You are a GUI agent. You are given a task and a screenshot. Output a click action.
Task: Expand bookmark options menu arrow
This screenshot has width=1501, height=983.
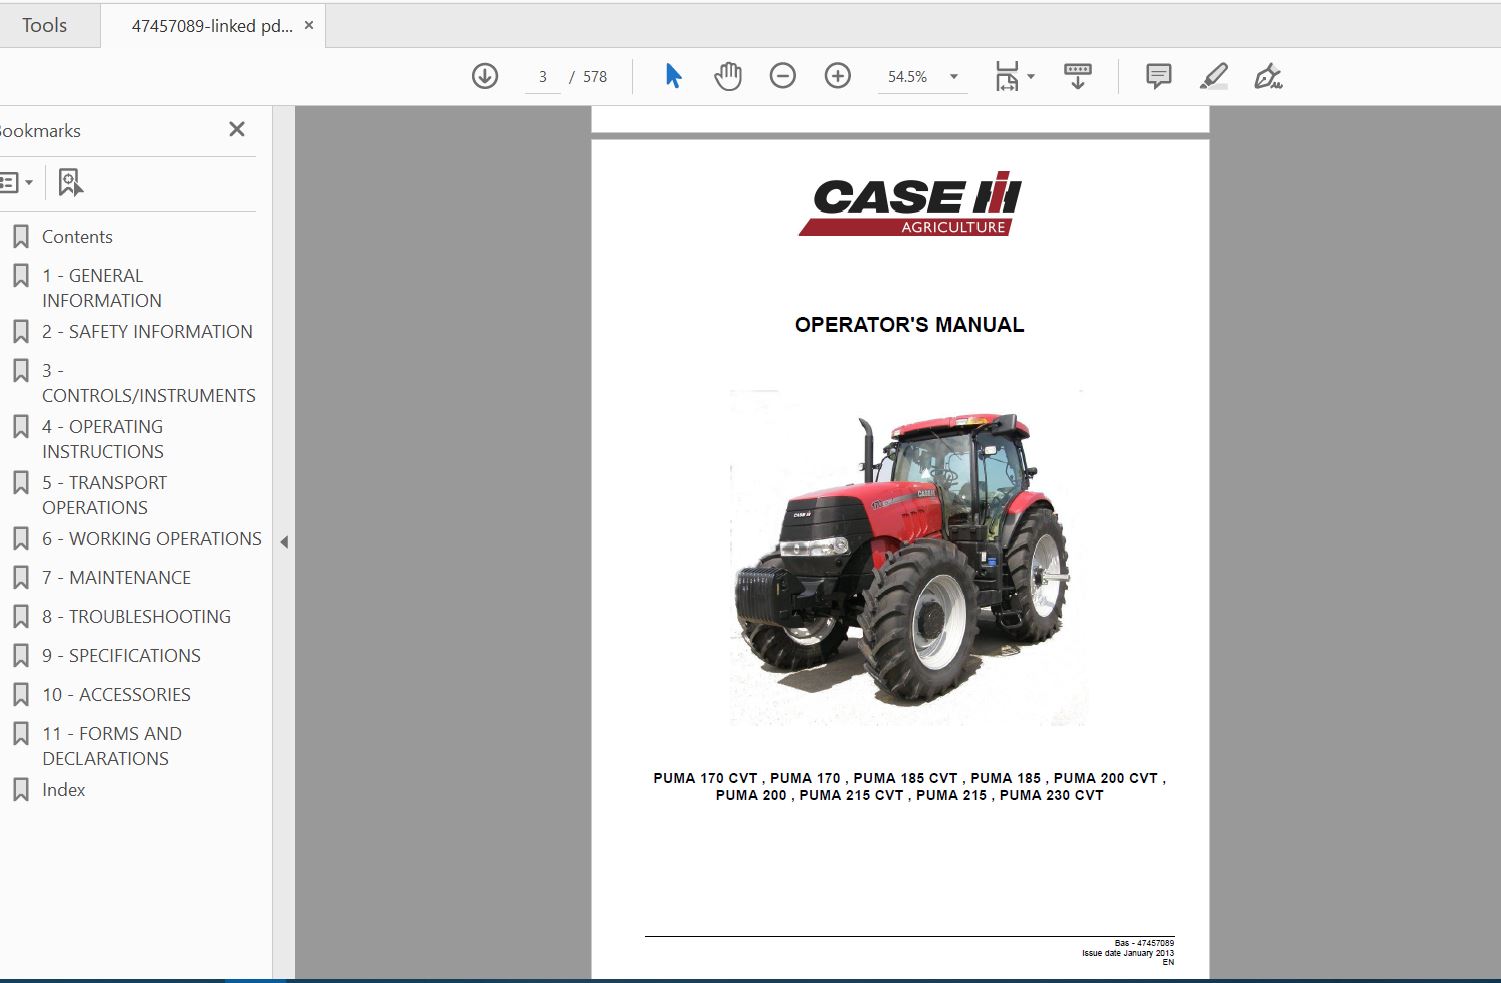[29, 182]
